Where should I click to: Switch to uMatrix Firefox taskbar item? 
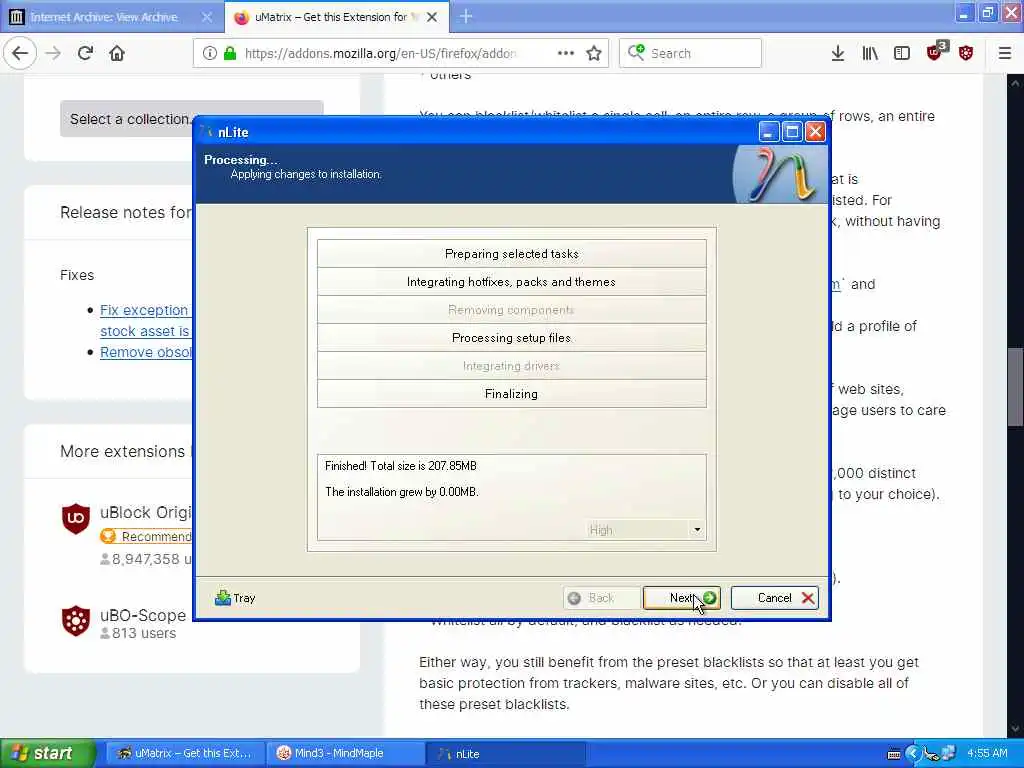click(185, 753)
